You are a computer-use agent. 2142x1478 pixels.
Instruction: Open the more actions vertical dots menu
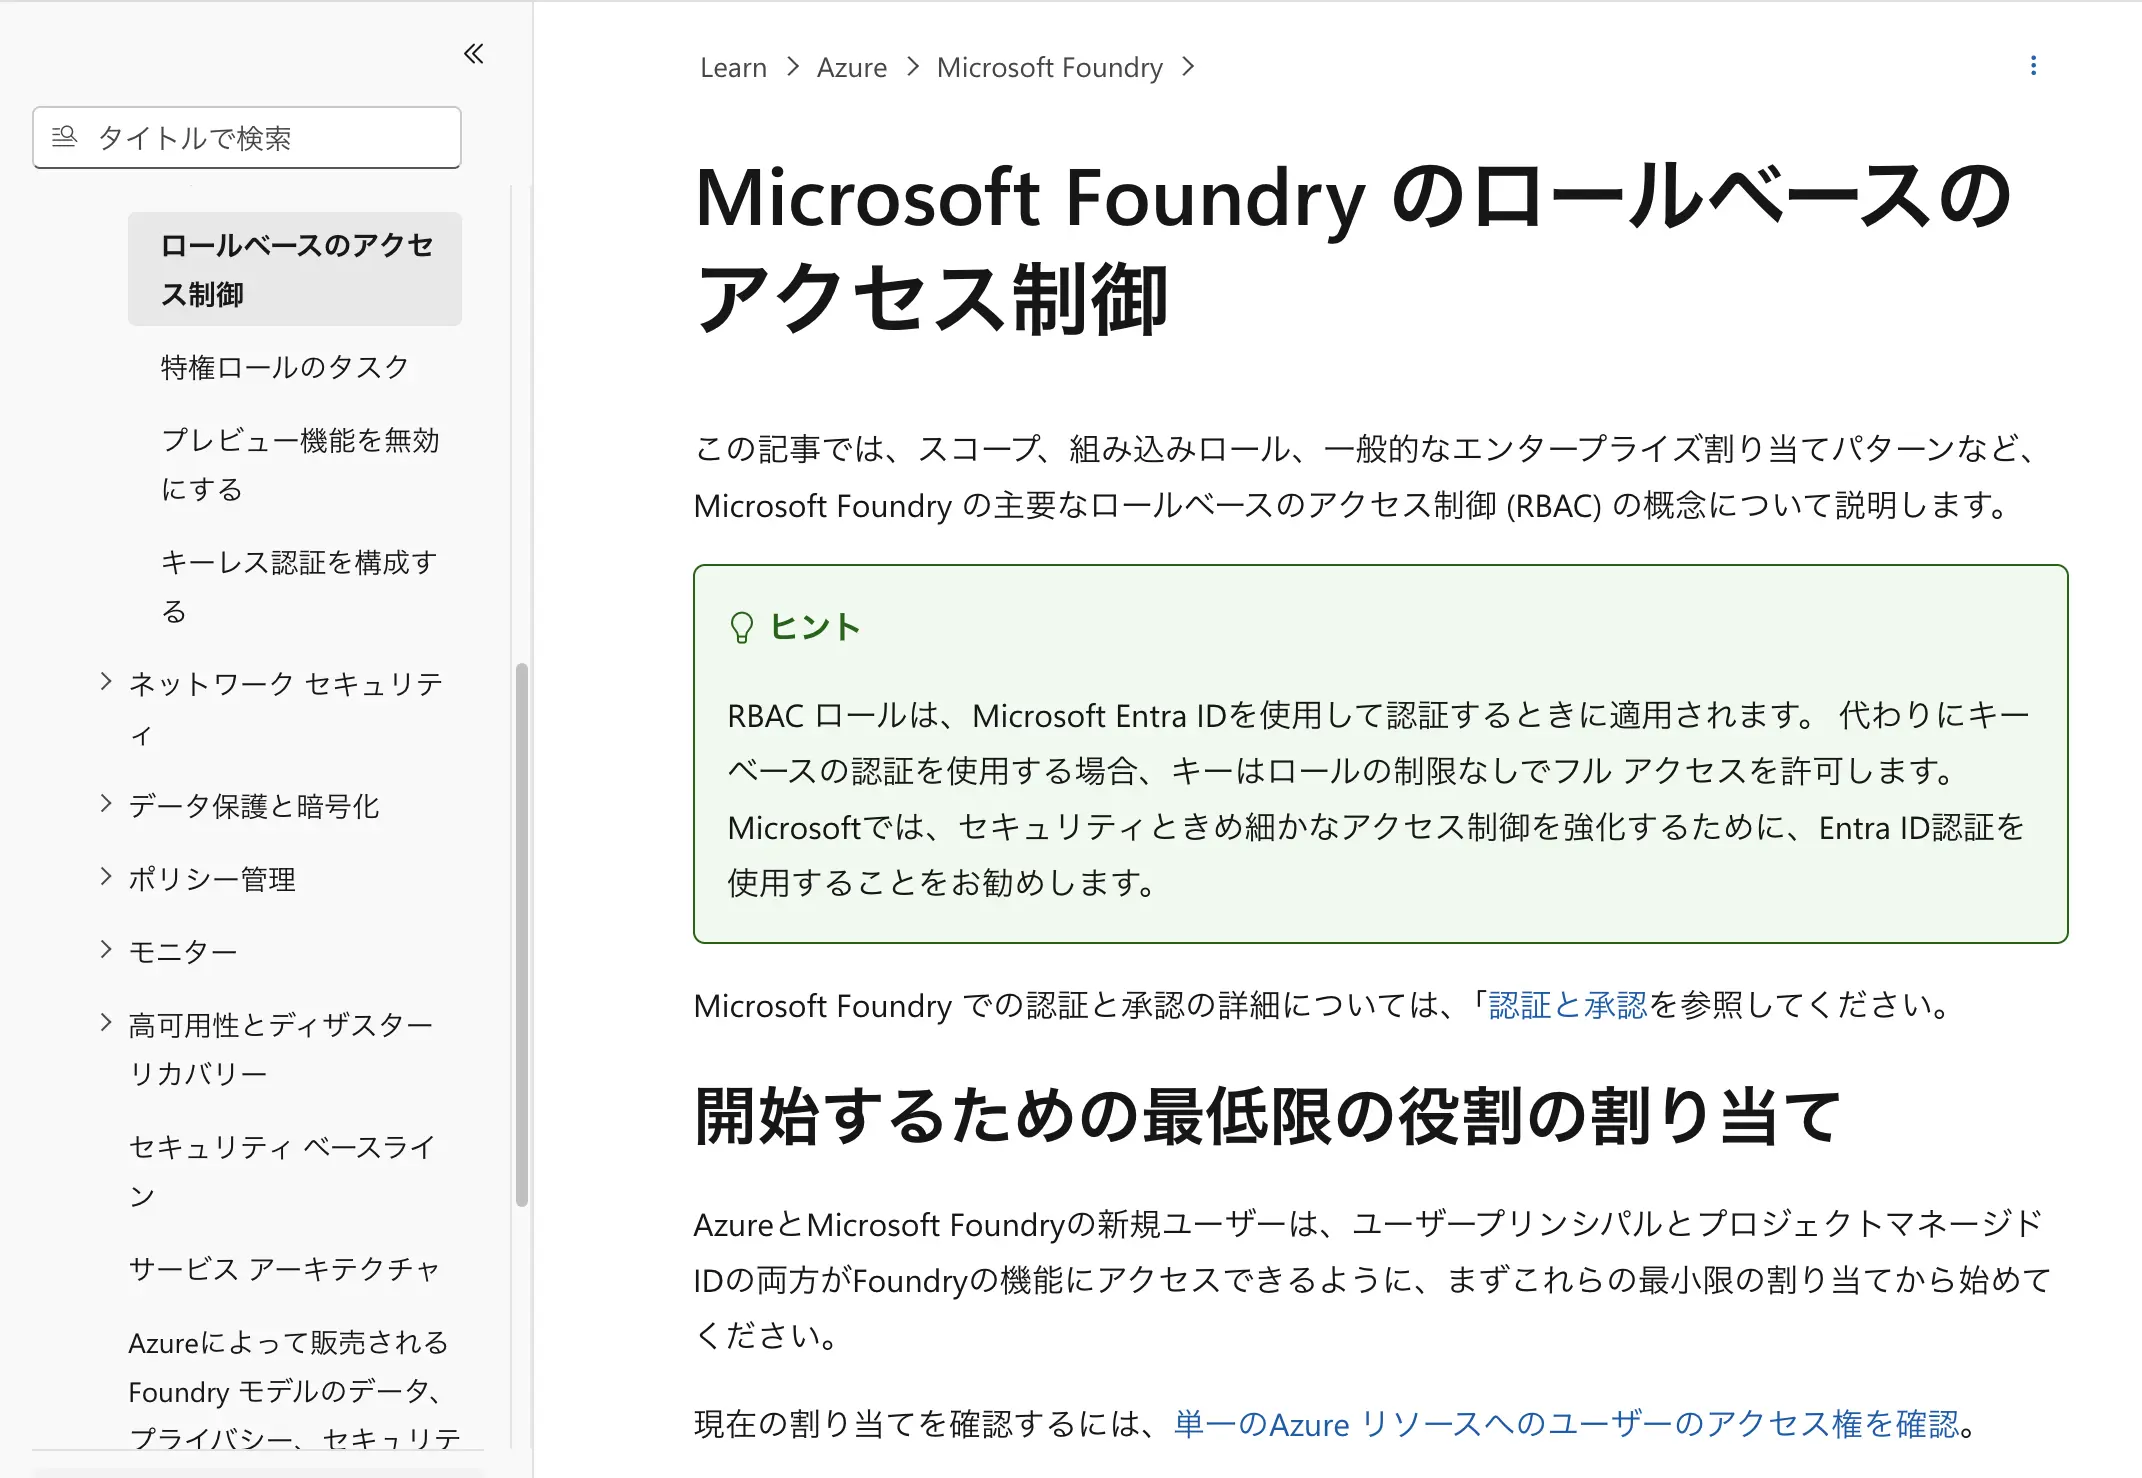point(2033,66)
